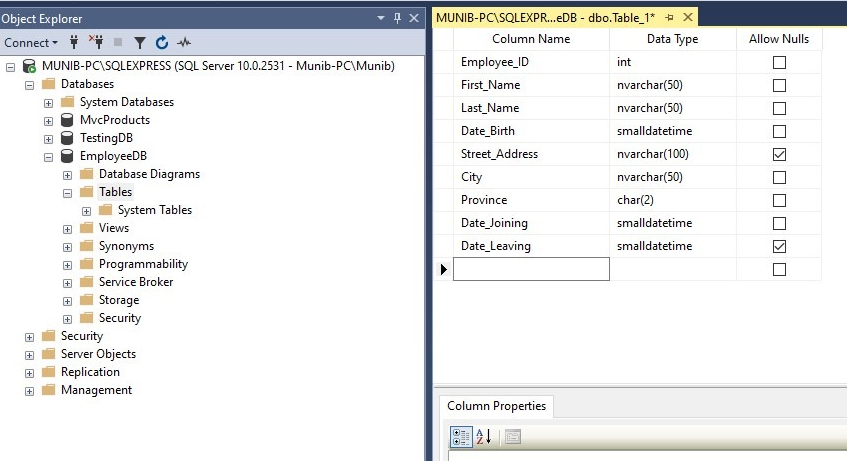Click the Synonyms folder icon
This screenshot has width=847, height=461.
pyautogui.click(x=86, y=246)
